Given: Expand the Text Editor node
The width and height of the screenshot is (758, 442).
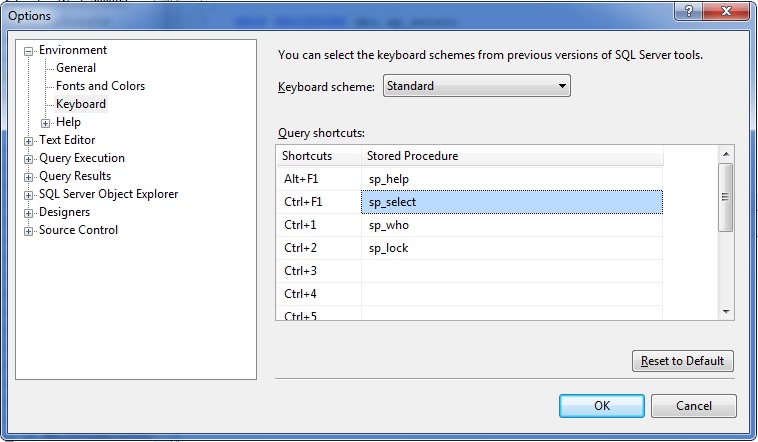Looking at the screenshot, I should (29, 141).
